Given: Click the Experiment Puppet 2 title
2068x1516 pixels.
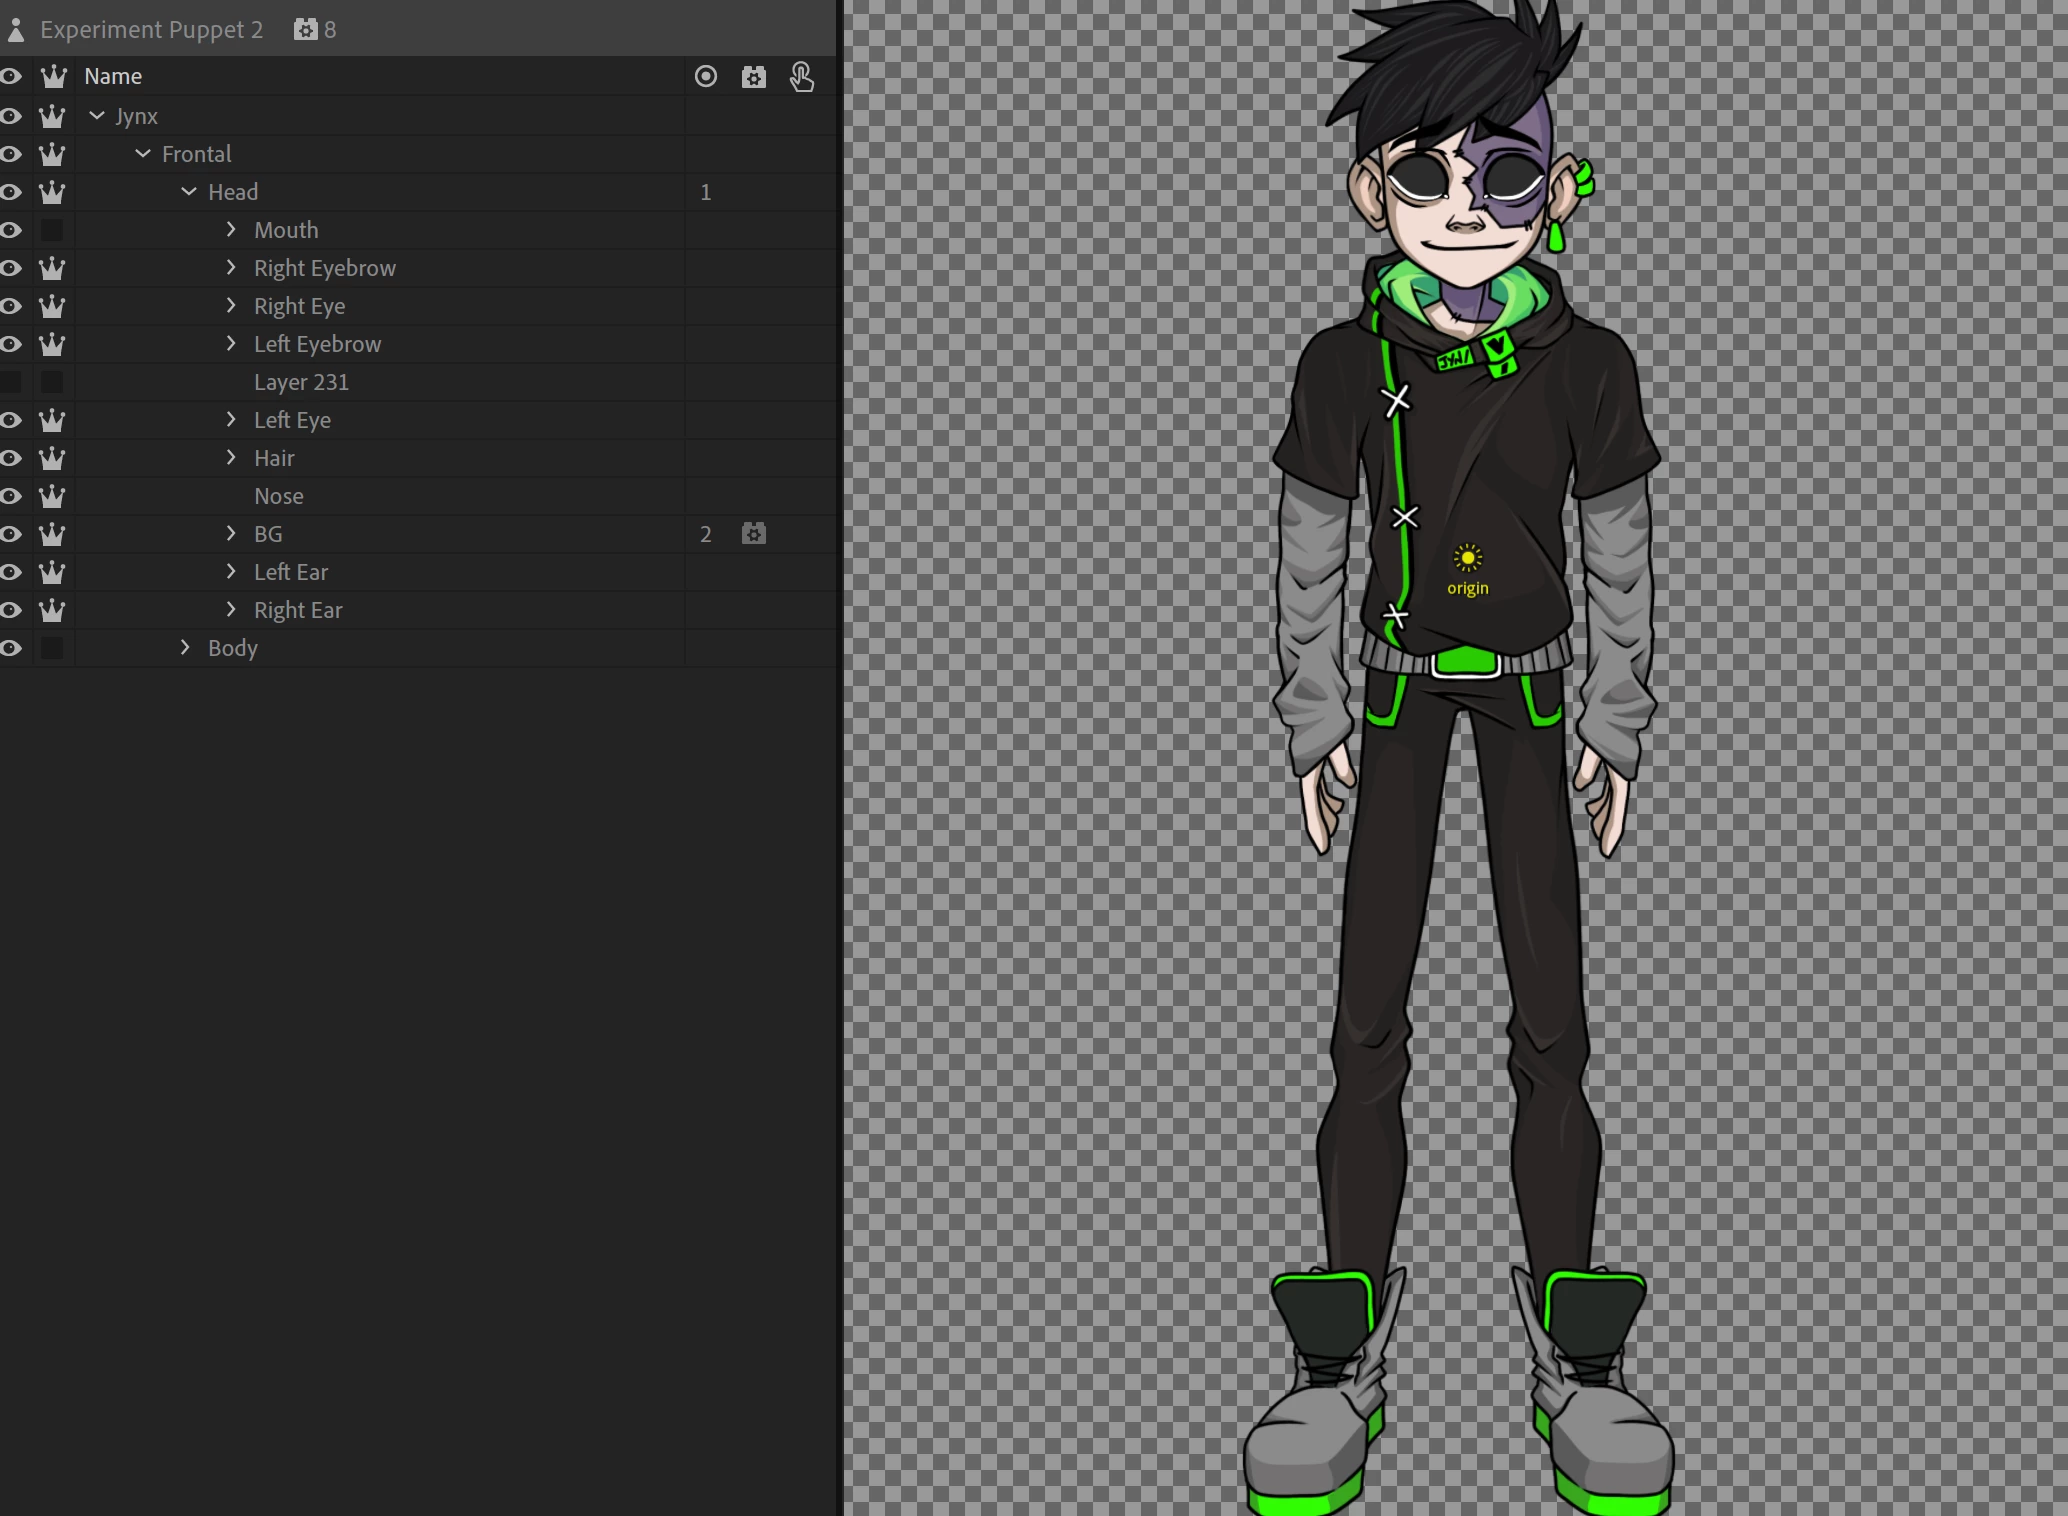Looking at the screenshot, I should [x=152, y=30].
